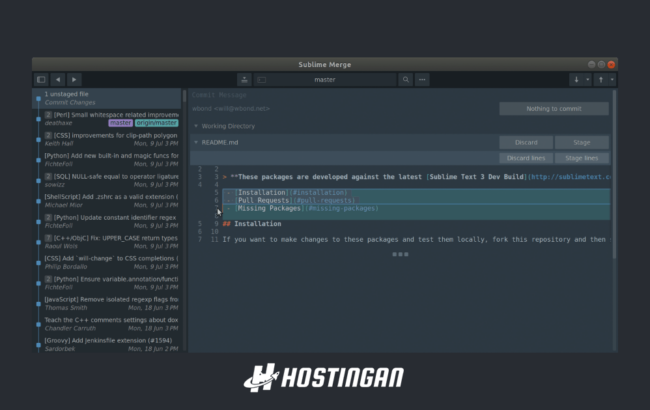Collapse the Working Directory section
650x410 pixels.
[196, 126]
